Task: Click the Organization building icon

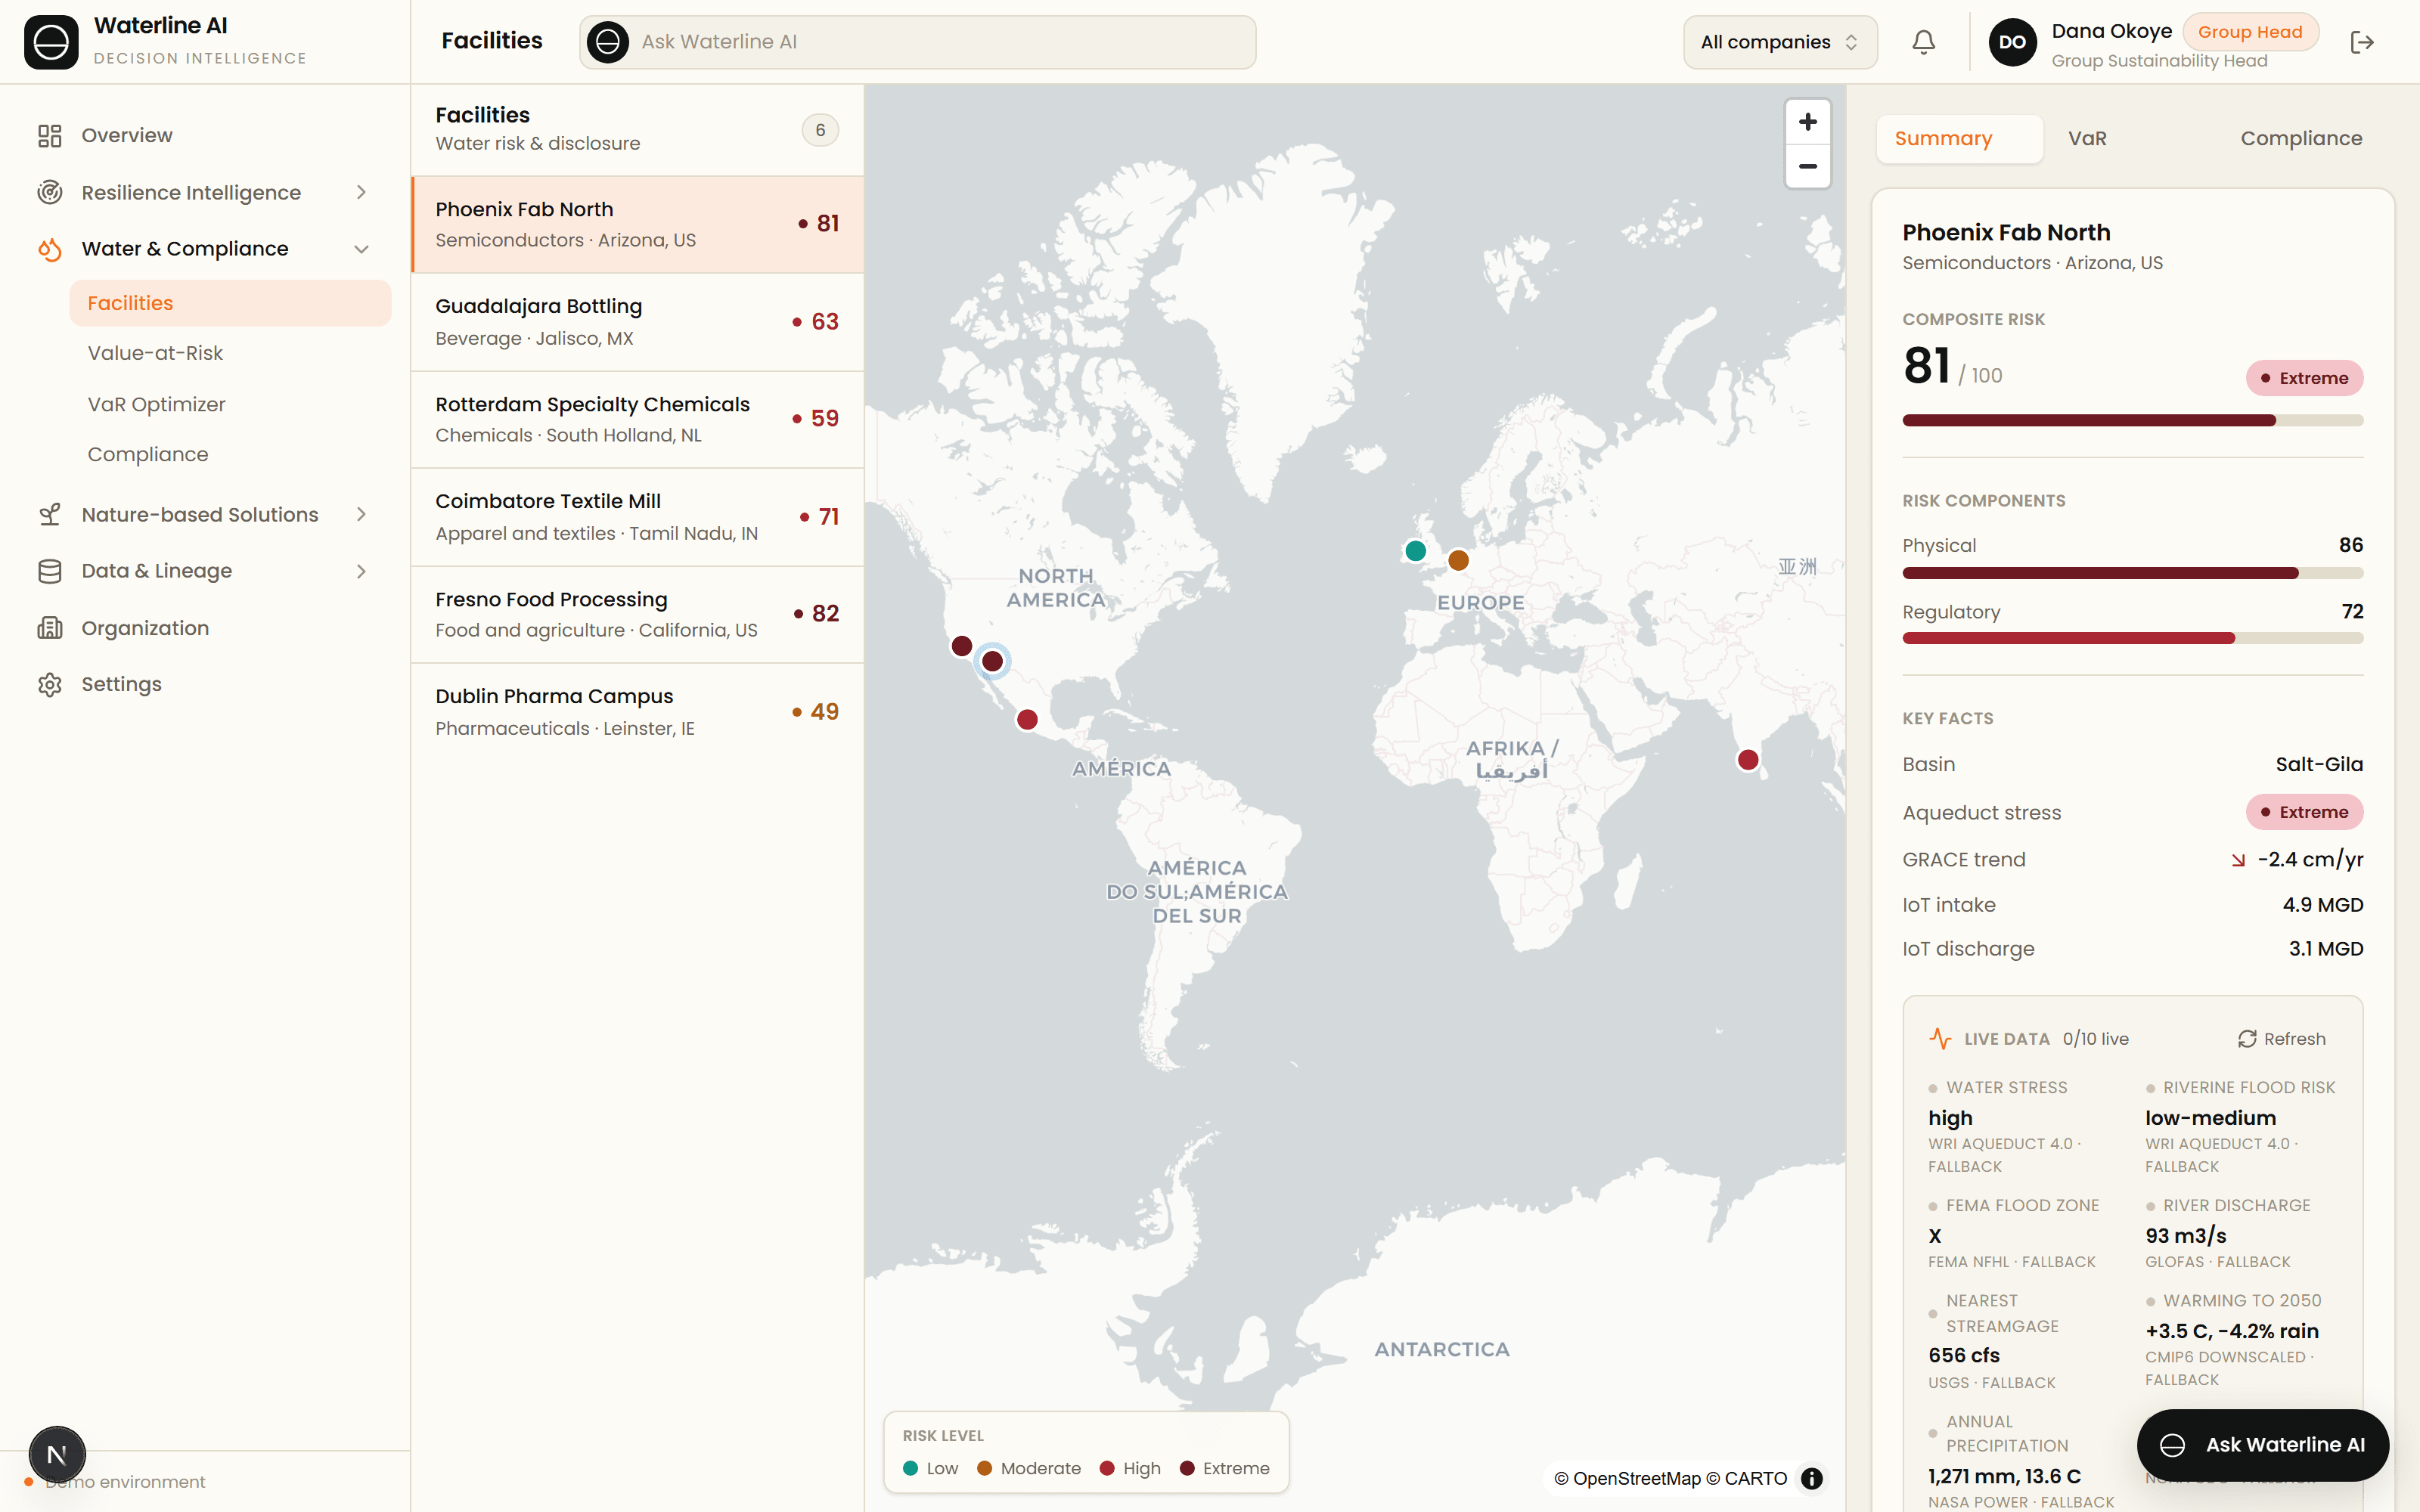Action: pos(50,628)
